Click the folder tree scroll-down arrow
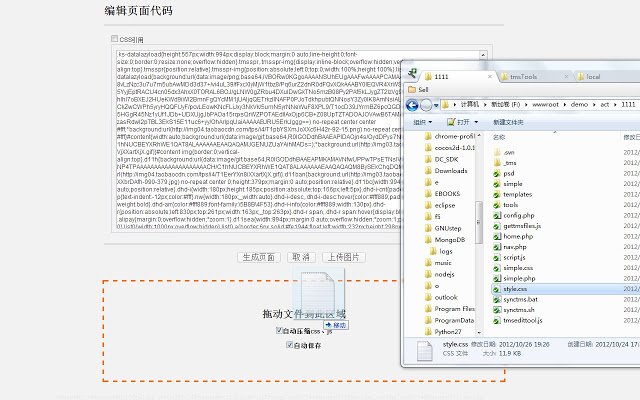The image size is (640, 400). [479, 333]
